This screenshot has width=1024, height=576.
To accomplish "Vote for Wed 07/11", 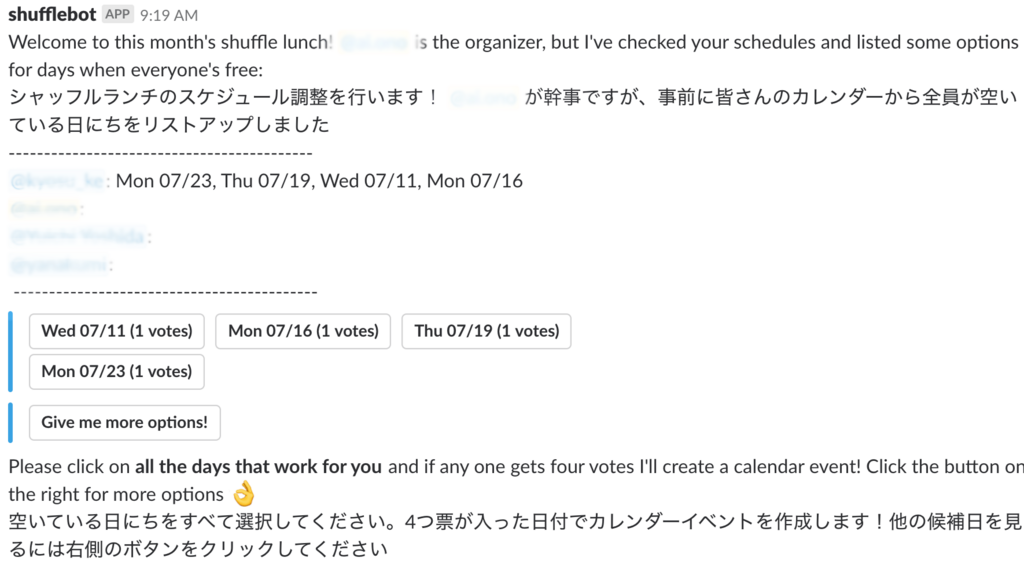I will [117, 331].
